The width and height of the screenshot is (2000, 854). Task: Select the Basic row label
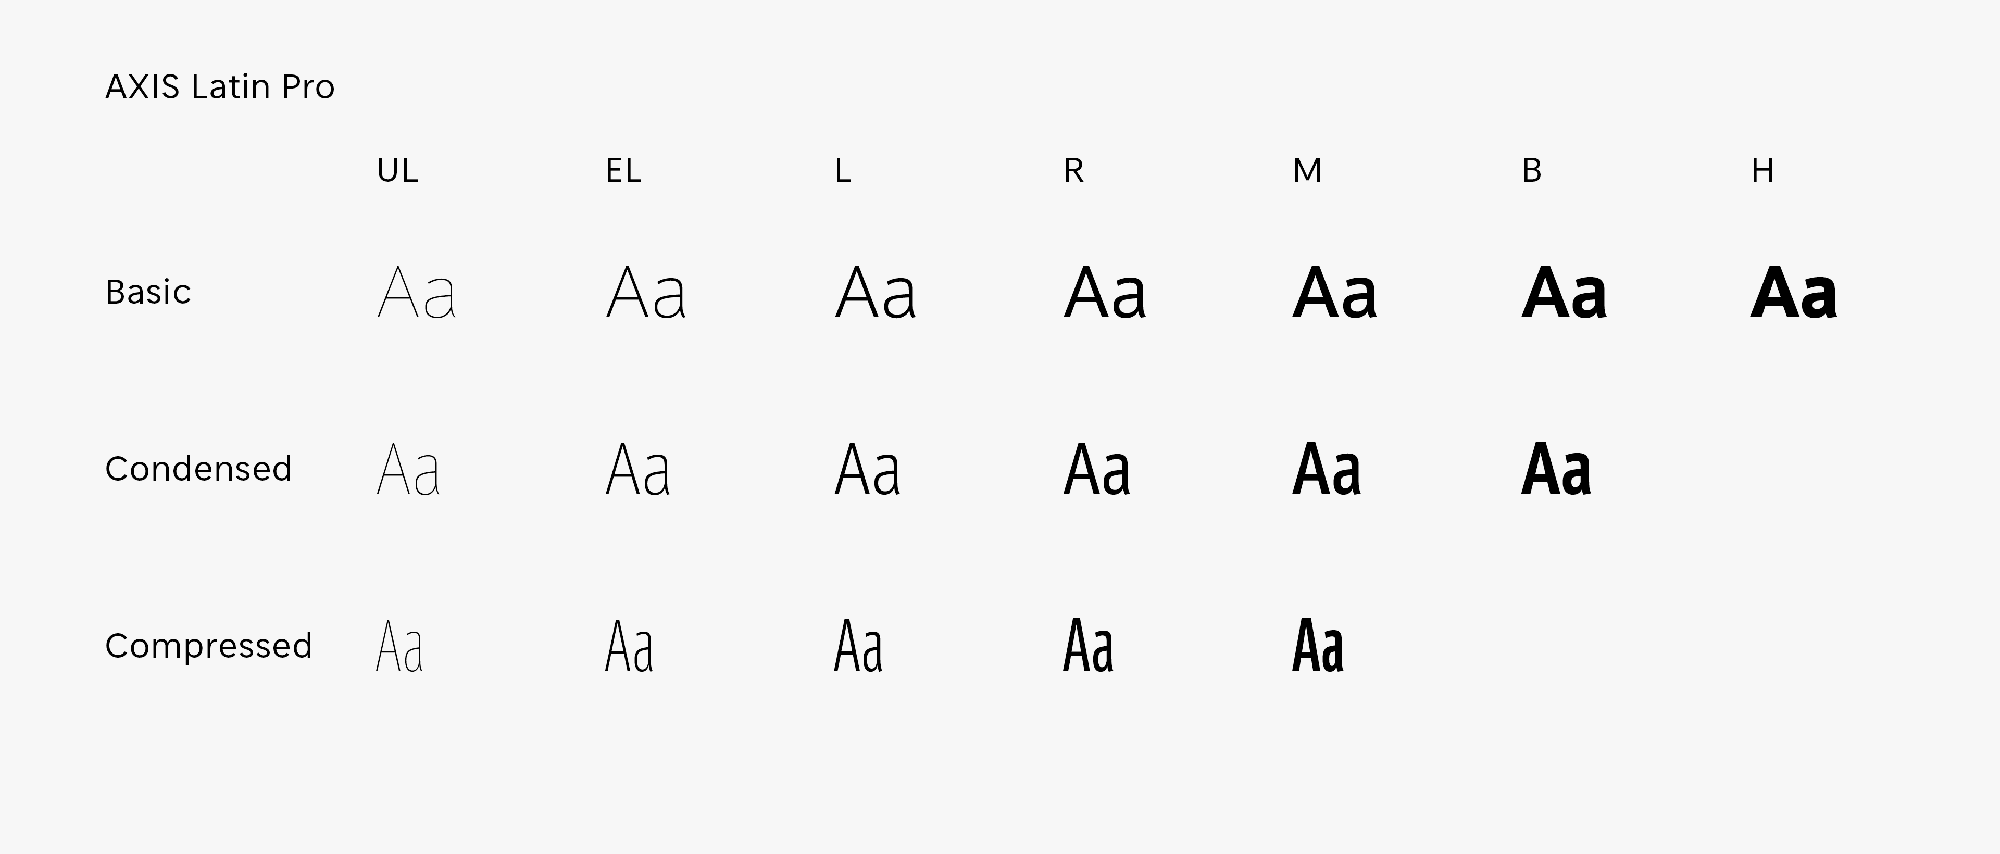tap(148, 292)
